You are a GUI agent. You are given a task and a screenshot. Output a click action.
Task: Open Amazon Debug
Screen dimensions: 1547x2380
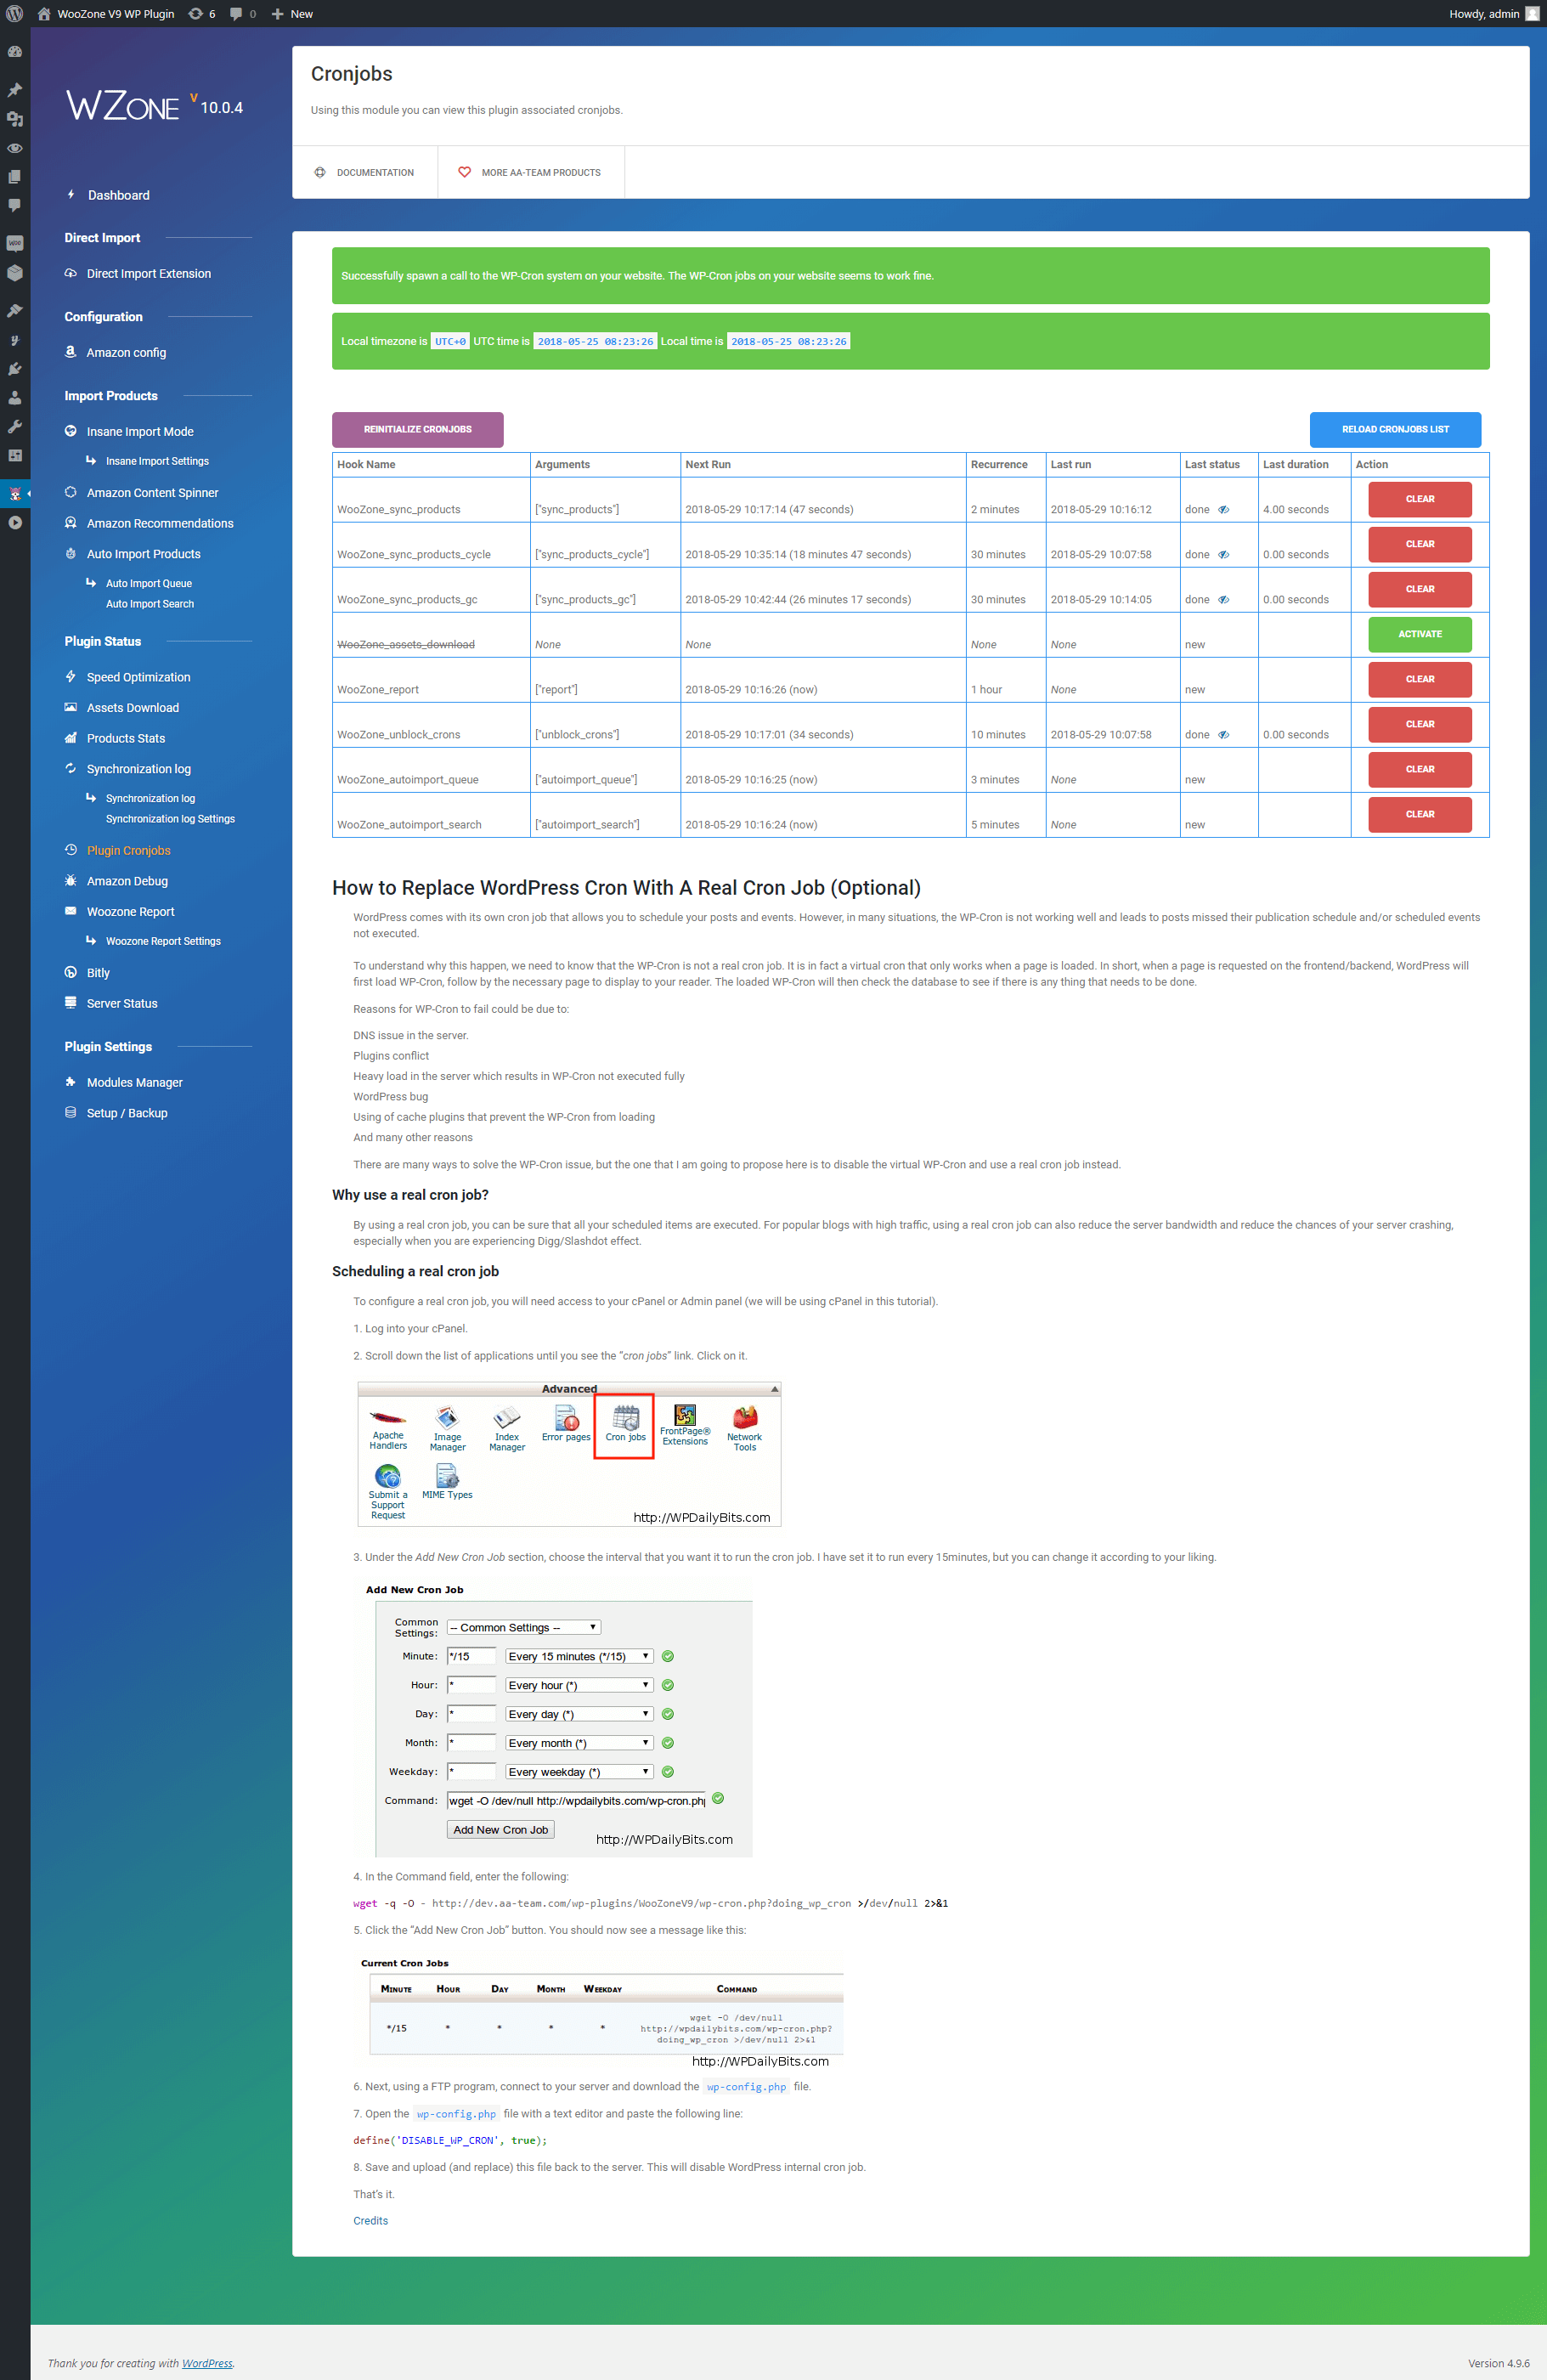pyautogui.click(x=127, y=881)
